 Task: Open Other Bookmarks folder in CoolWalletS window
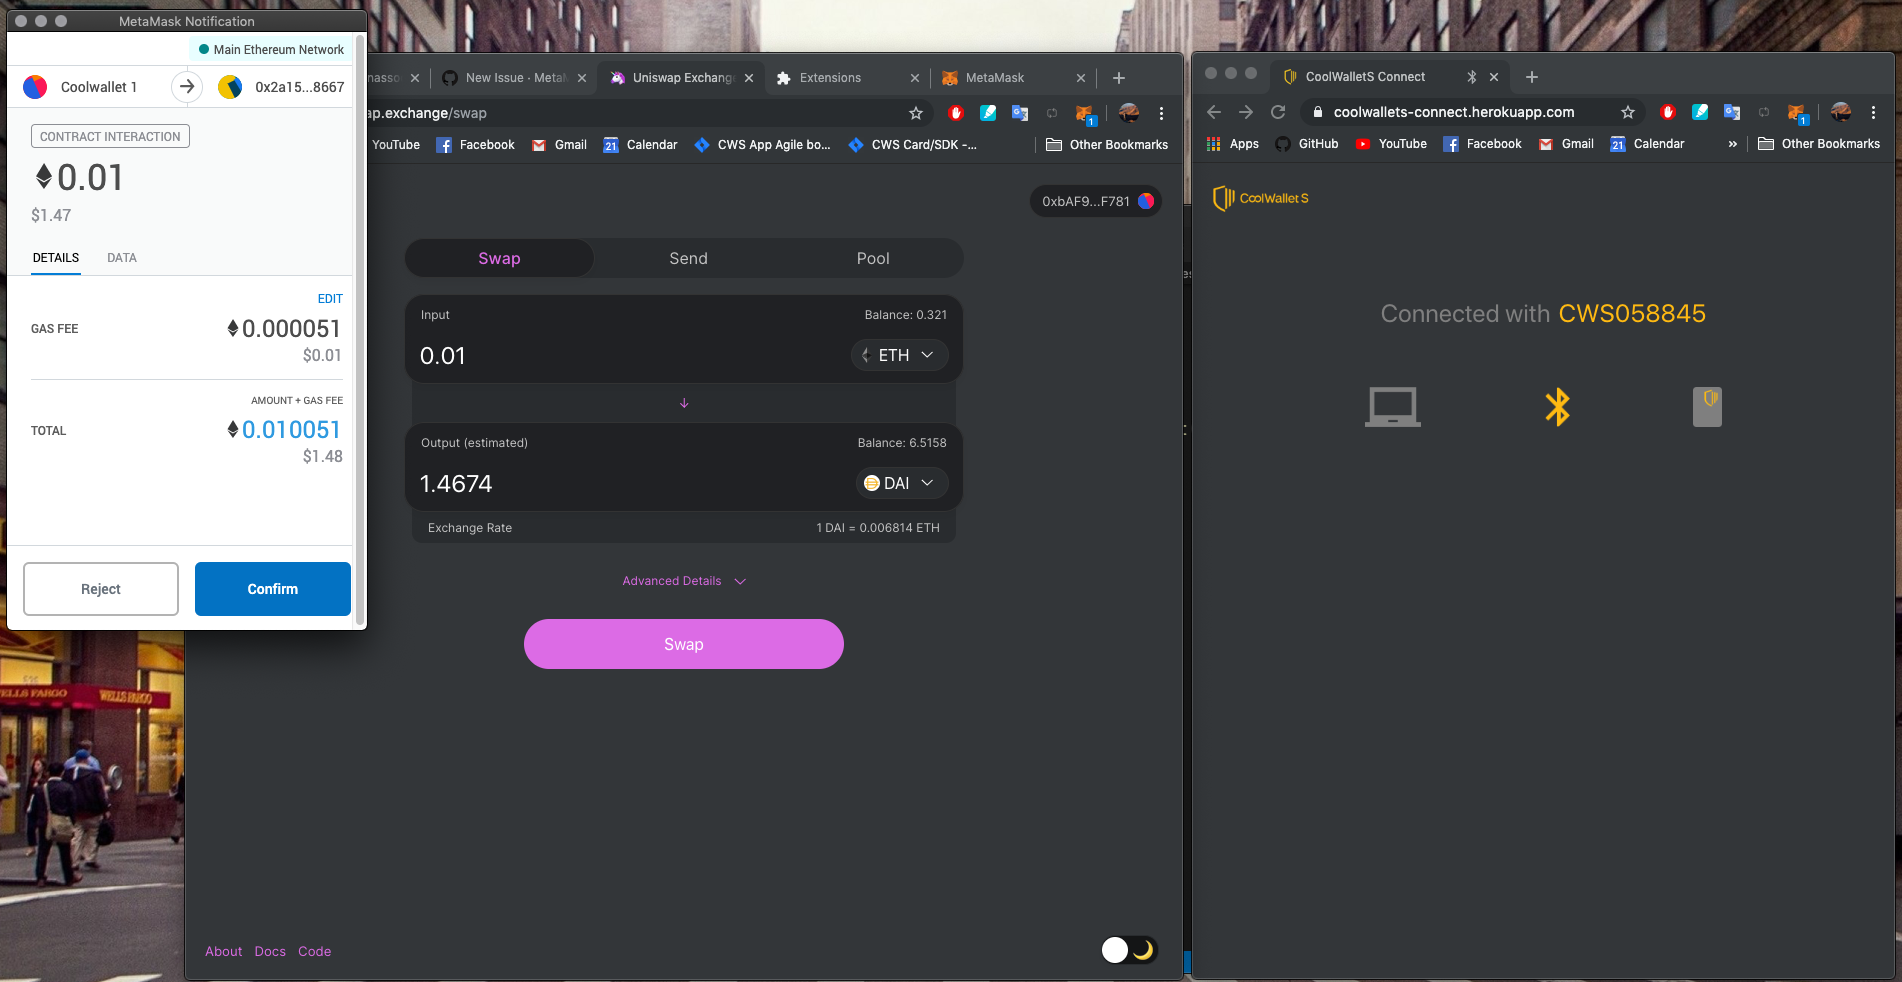pos(1819,144)
